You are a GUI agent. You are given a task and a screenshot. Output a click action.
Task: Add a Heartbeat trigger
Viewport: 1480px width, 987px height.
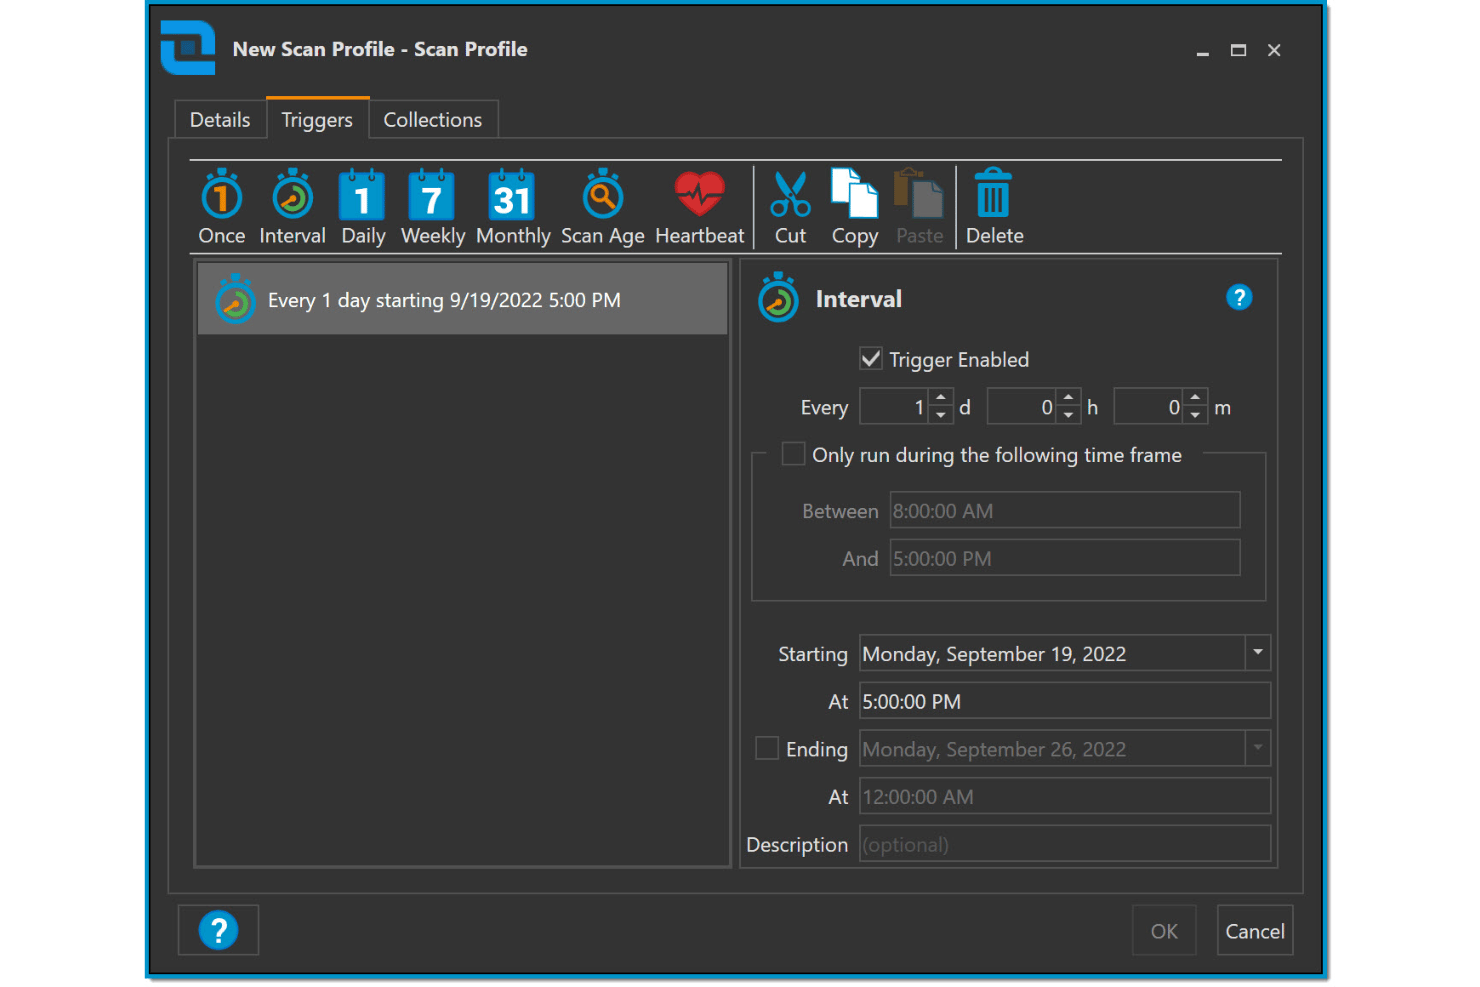tap(700, 207)
